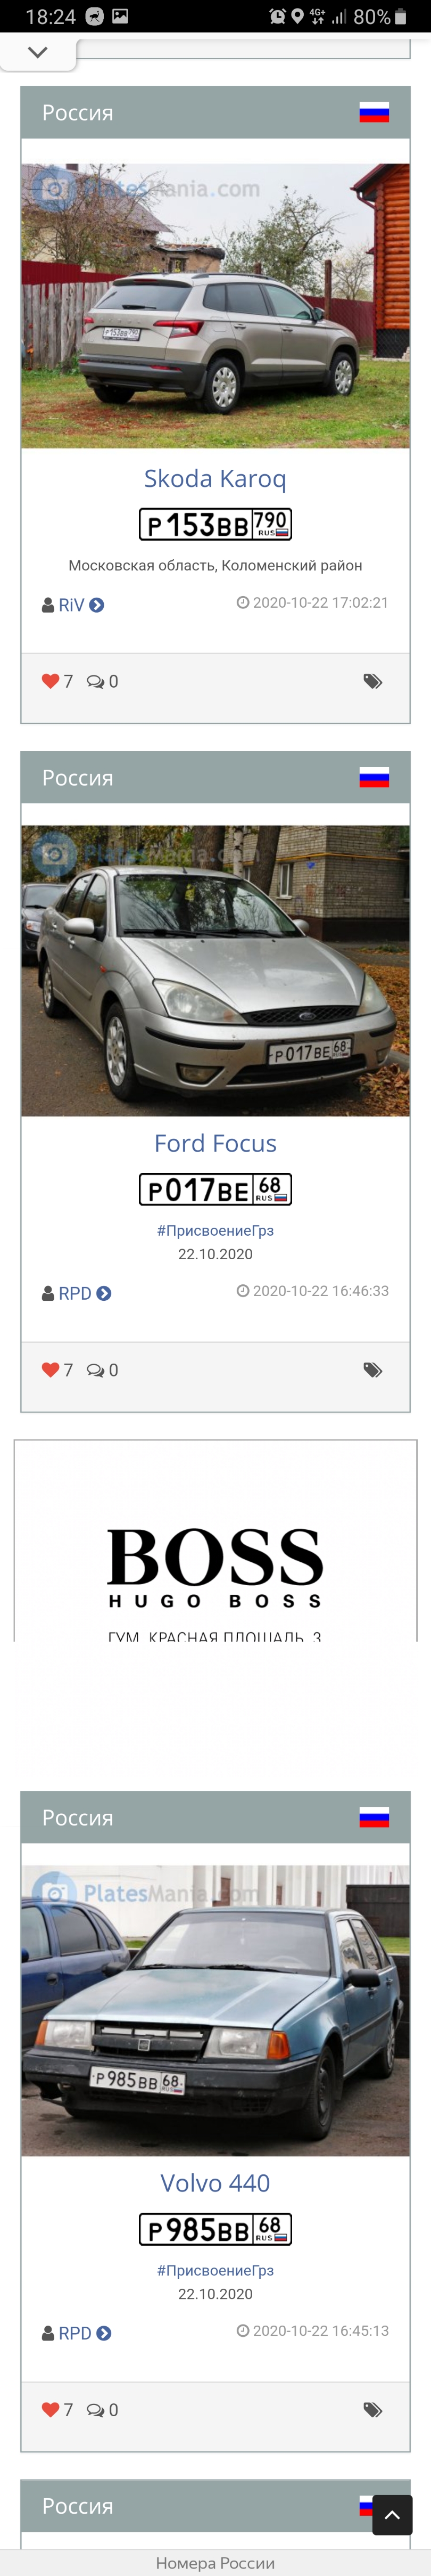The image size is (431, 2576).
Task: Tap the scroll-to-top arrow button
Action: 392,2515
